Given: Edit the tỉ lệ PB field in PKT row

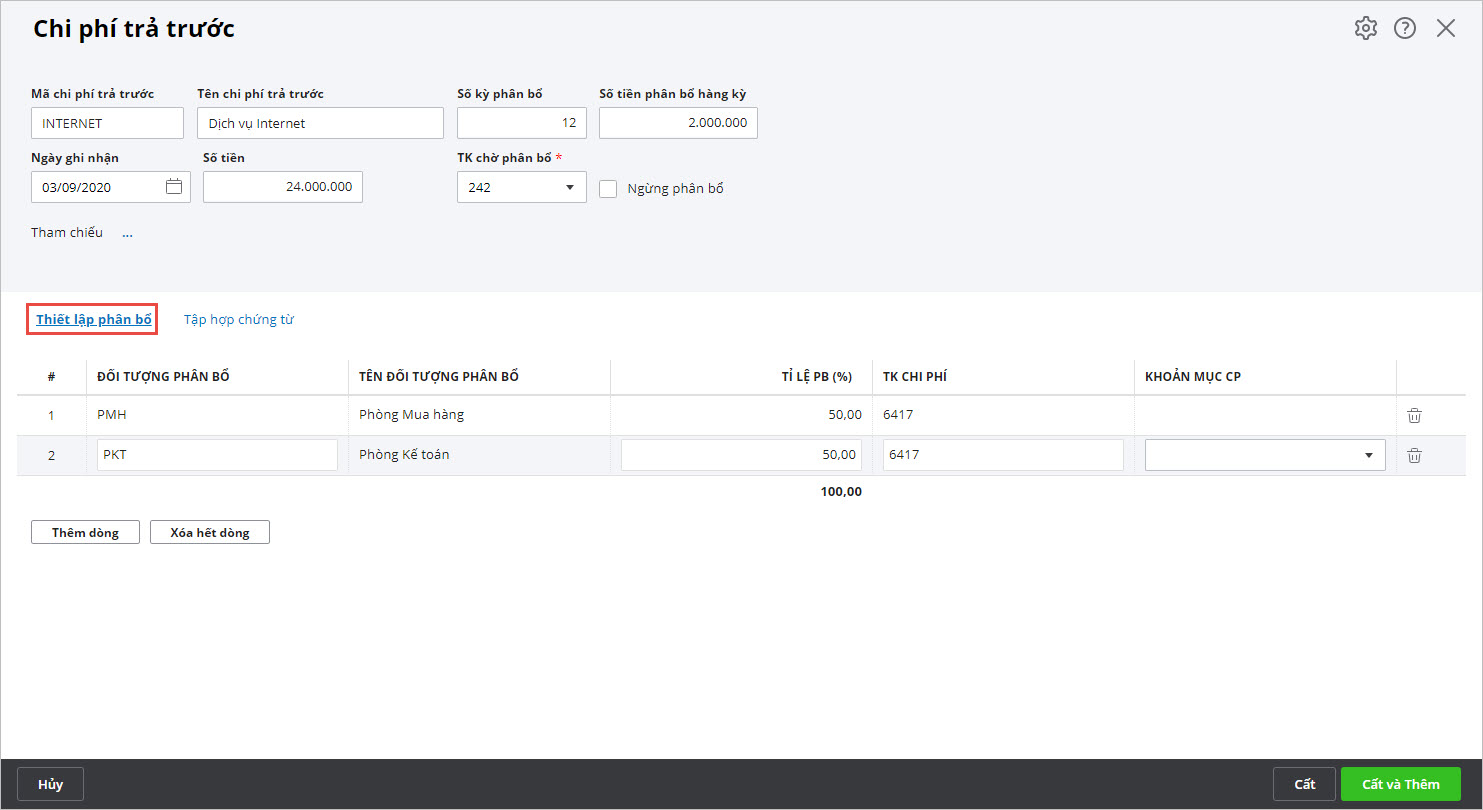Looking at the screenshot, I should coord(741,455).
